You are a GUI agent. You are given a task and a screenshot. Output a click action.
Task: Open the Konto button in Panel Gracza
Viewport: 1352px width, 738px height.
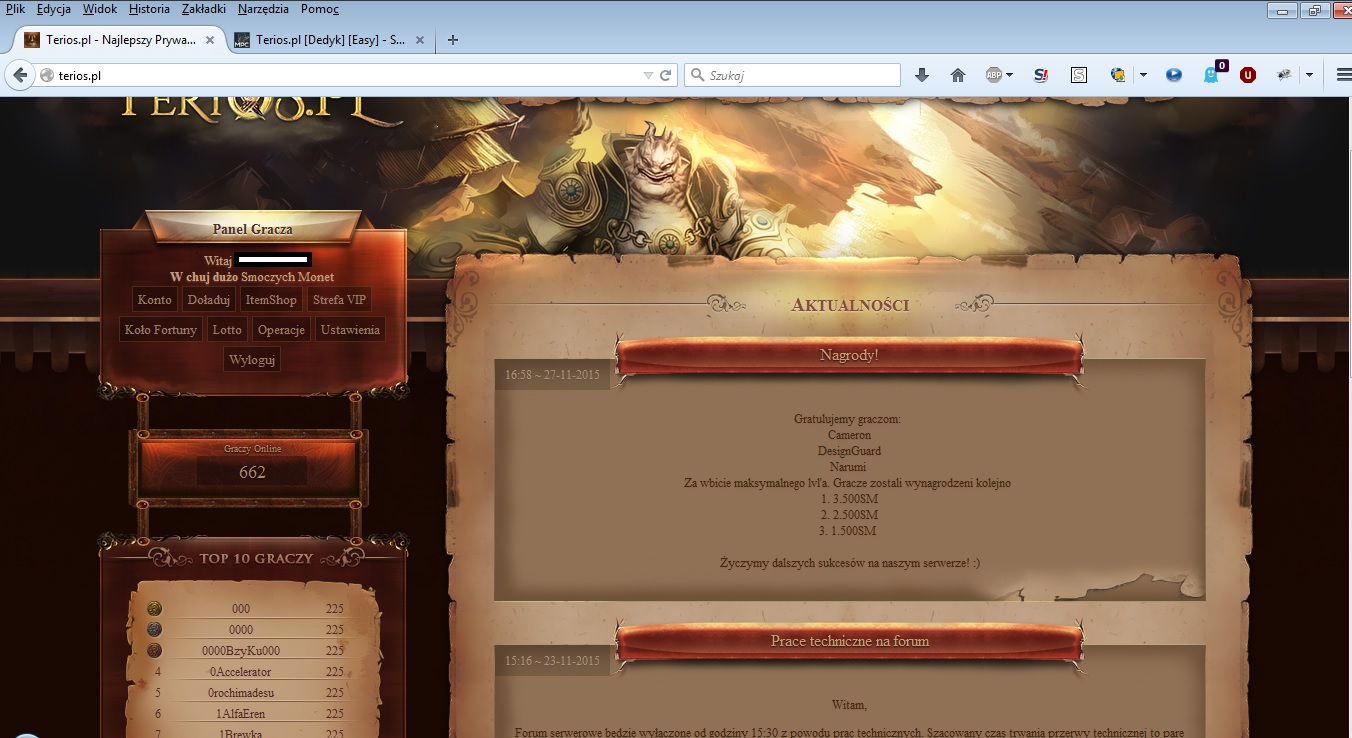point(155,300)
